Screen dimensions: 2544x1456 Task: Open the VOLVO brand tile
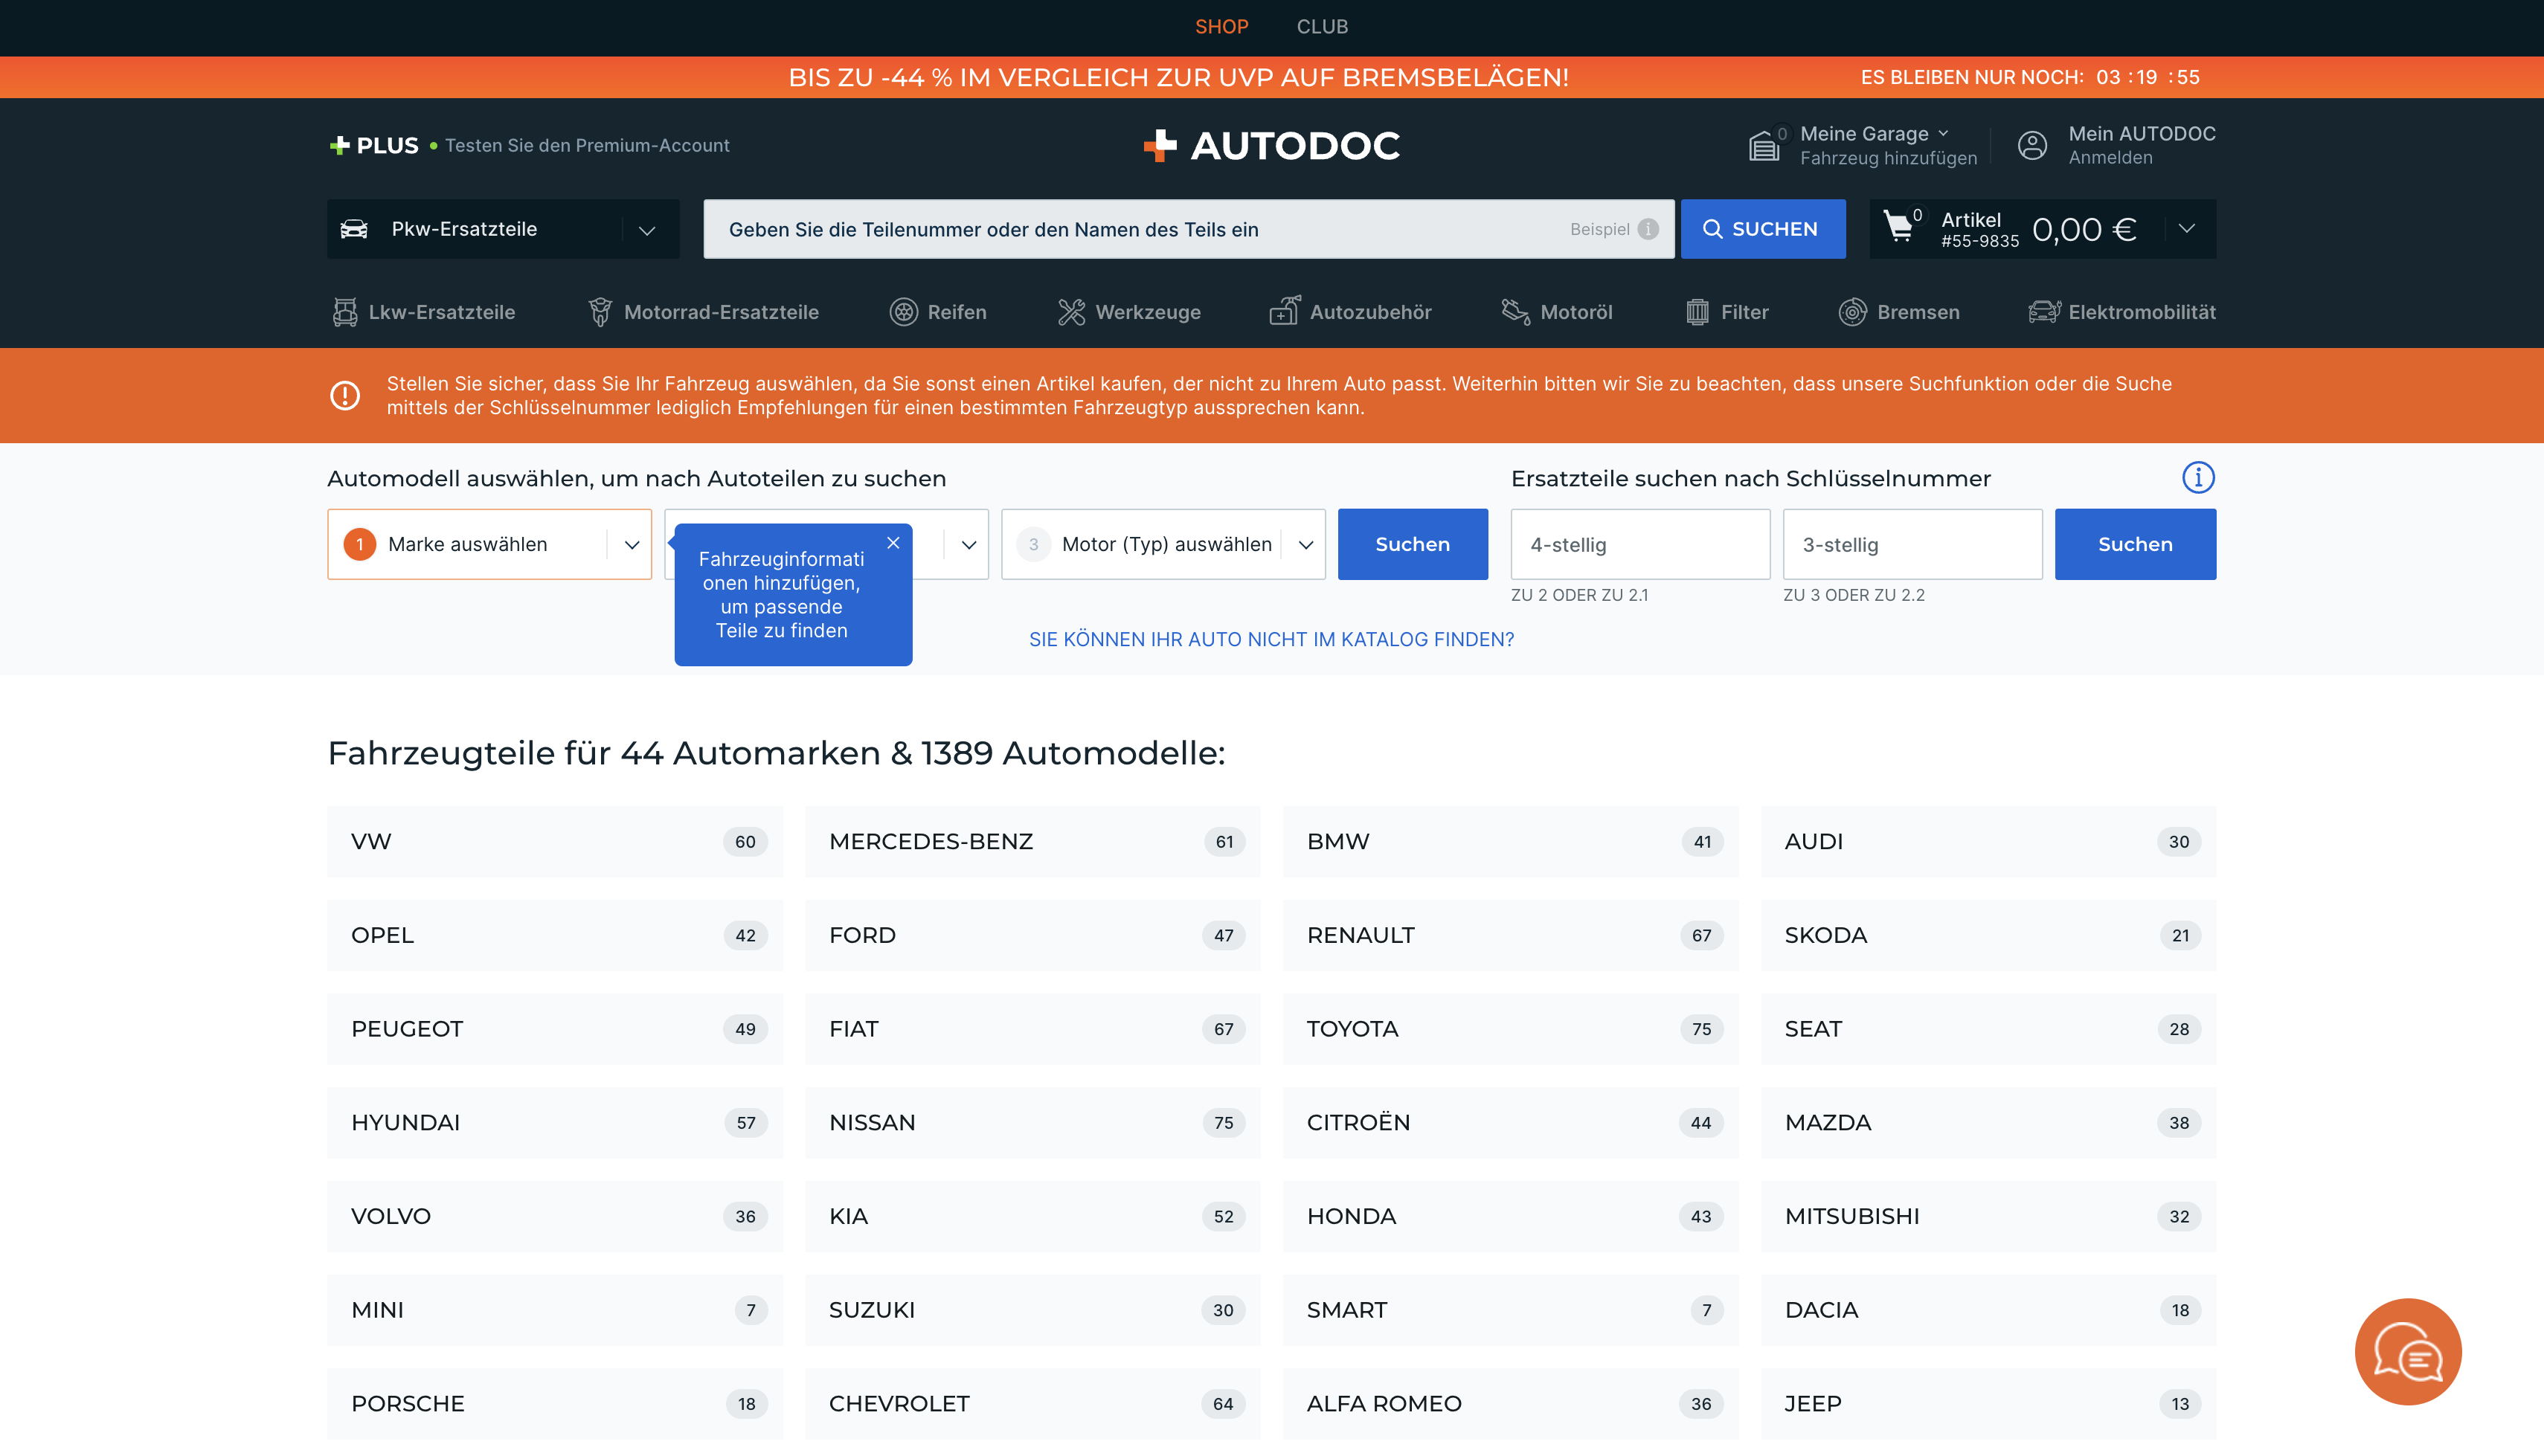(x=555, y=1216)
